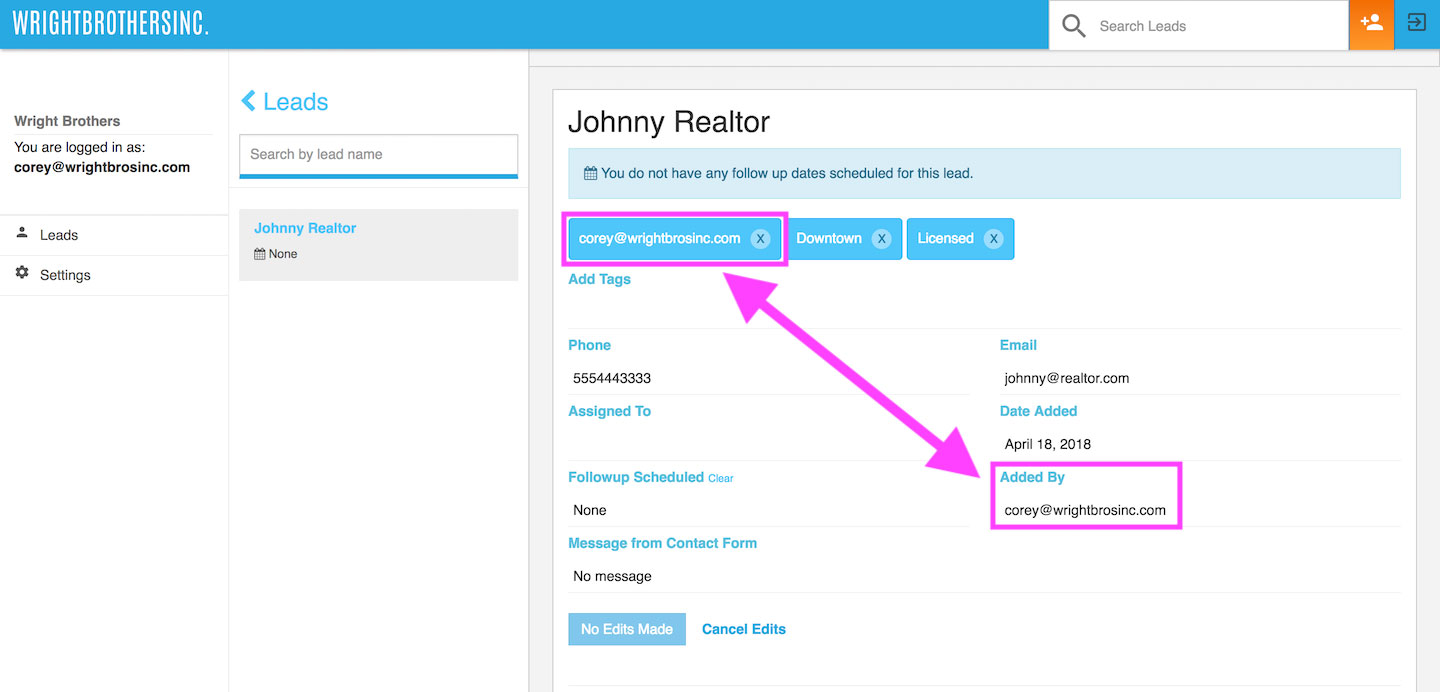Viewport: 1440px width, 692px height.
Task: Click the logout icon in header
Action: pos(1416,23)
